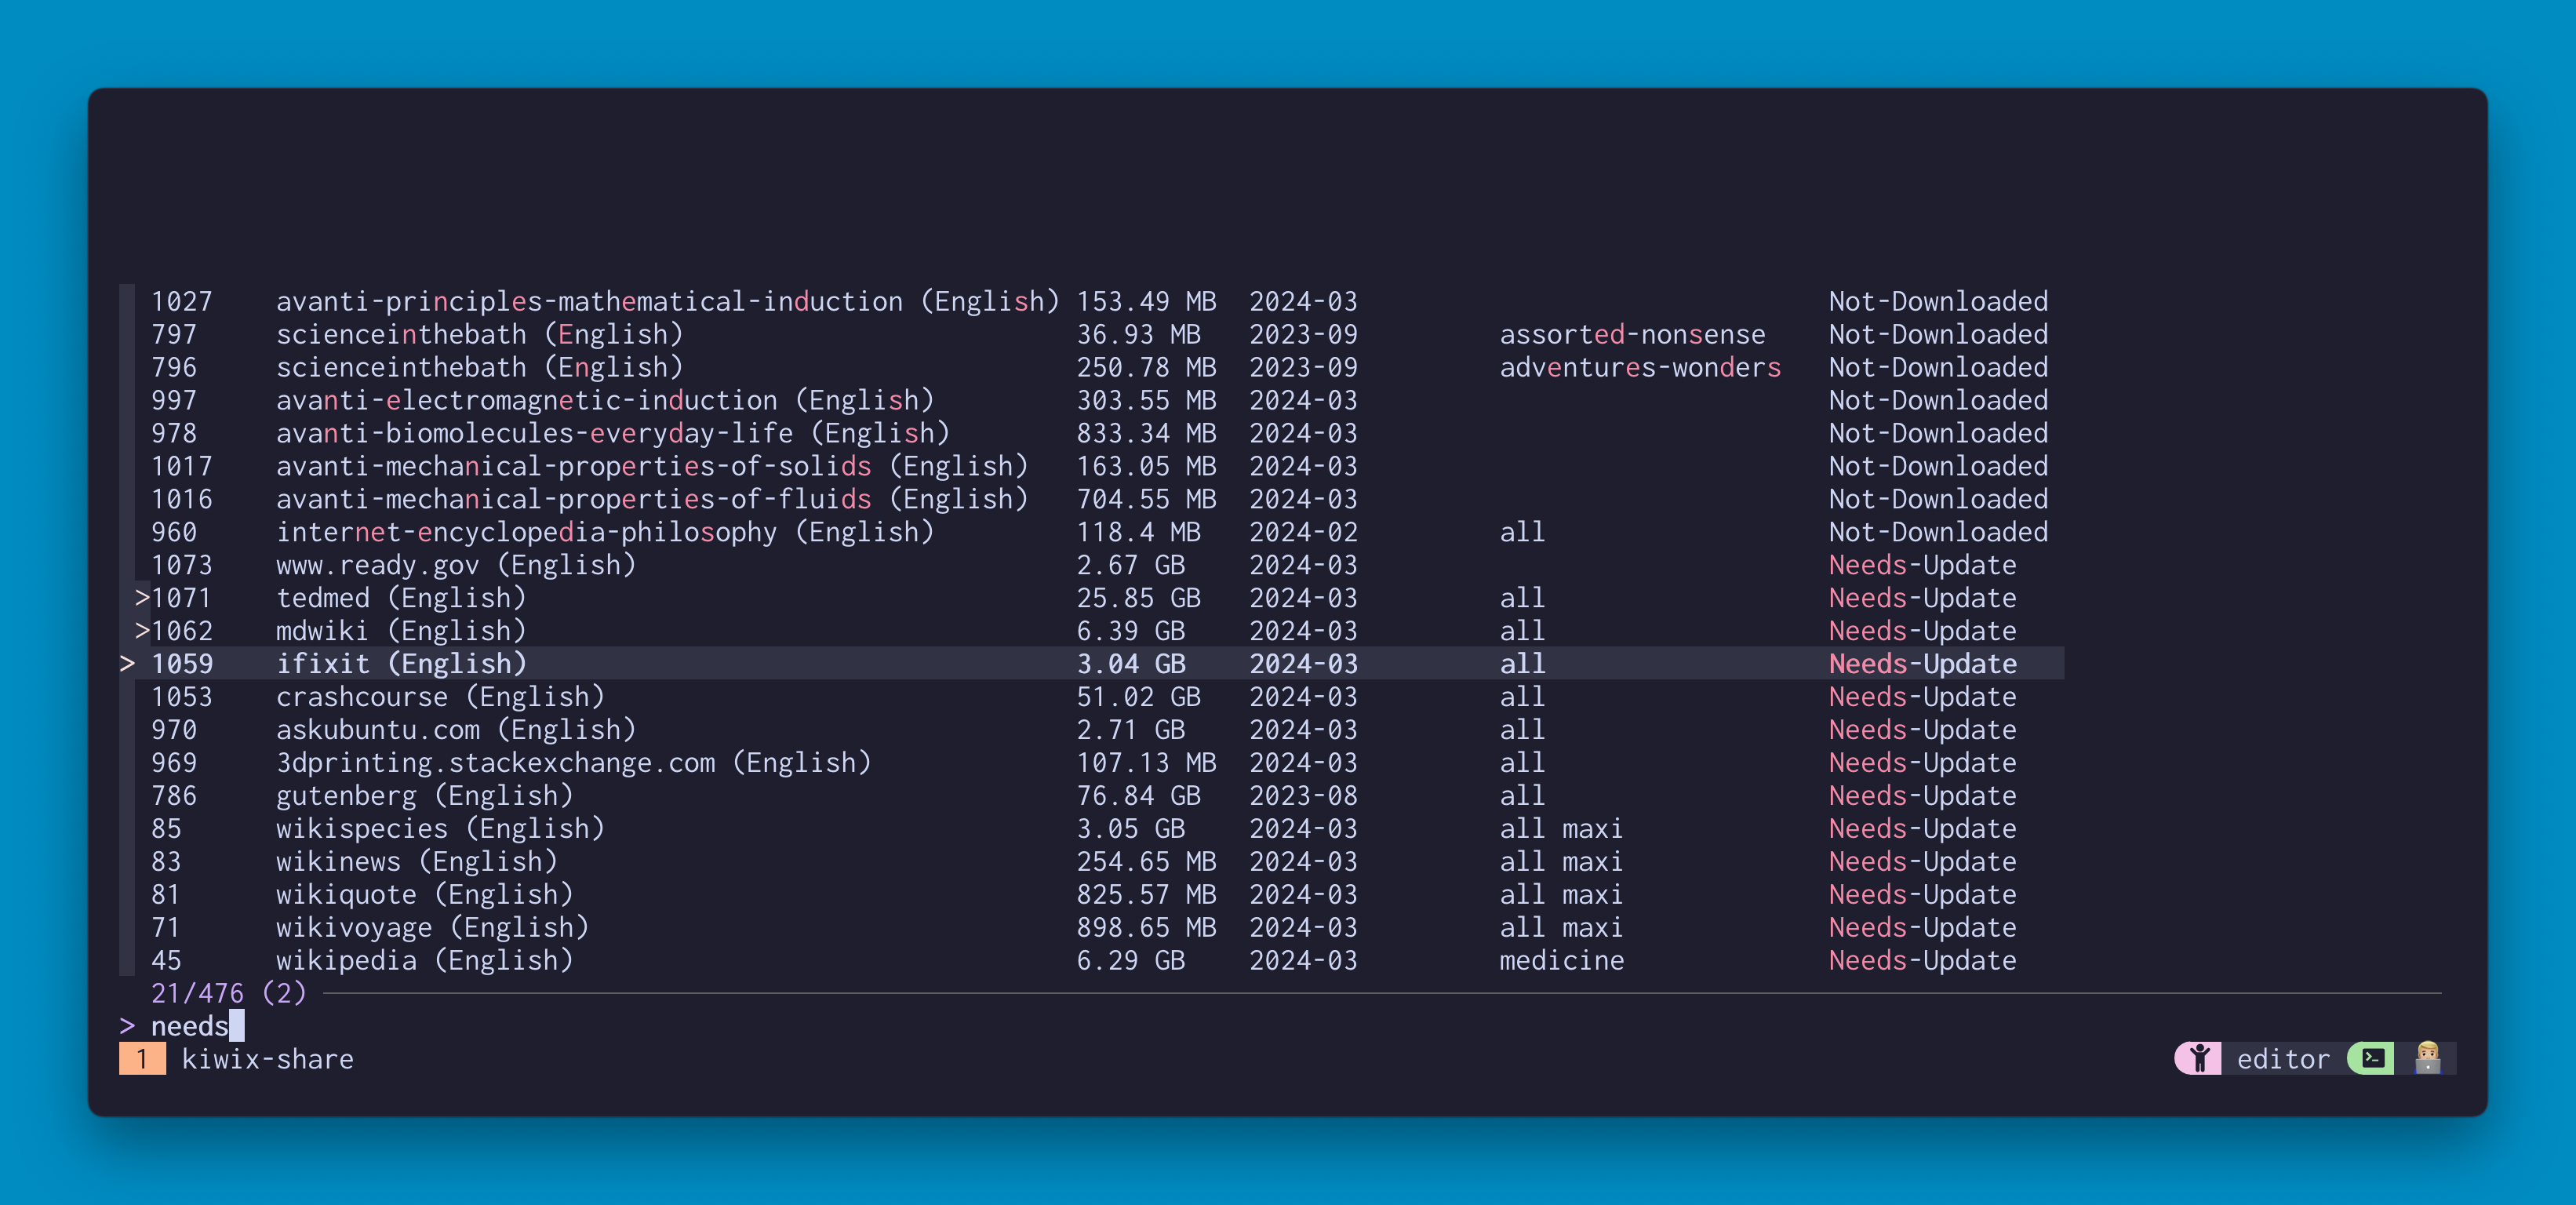Click the 153.49 MB size value
The width and height of the screenshot is (2576, 1205).
pyautogui.click(x=1146, y=301)
